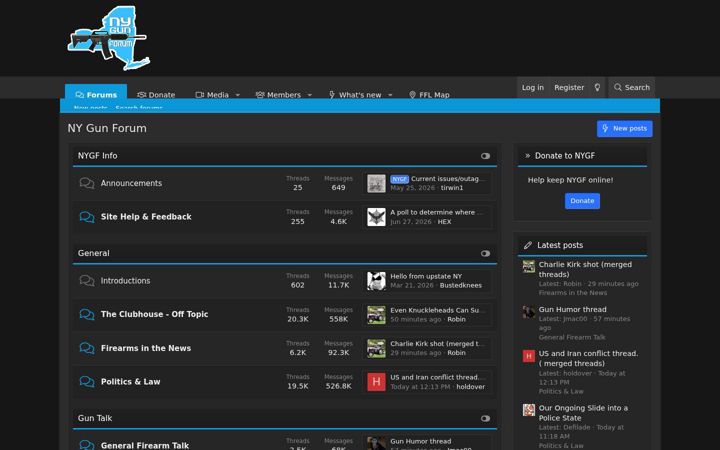Open The Clubhouse - Off Topic forum

(x=154, y=314)
